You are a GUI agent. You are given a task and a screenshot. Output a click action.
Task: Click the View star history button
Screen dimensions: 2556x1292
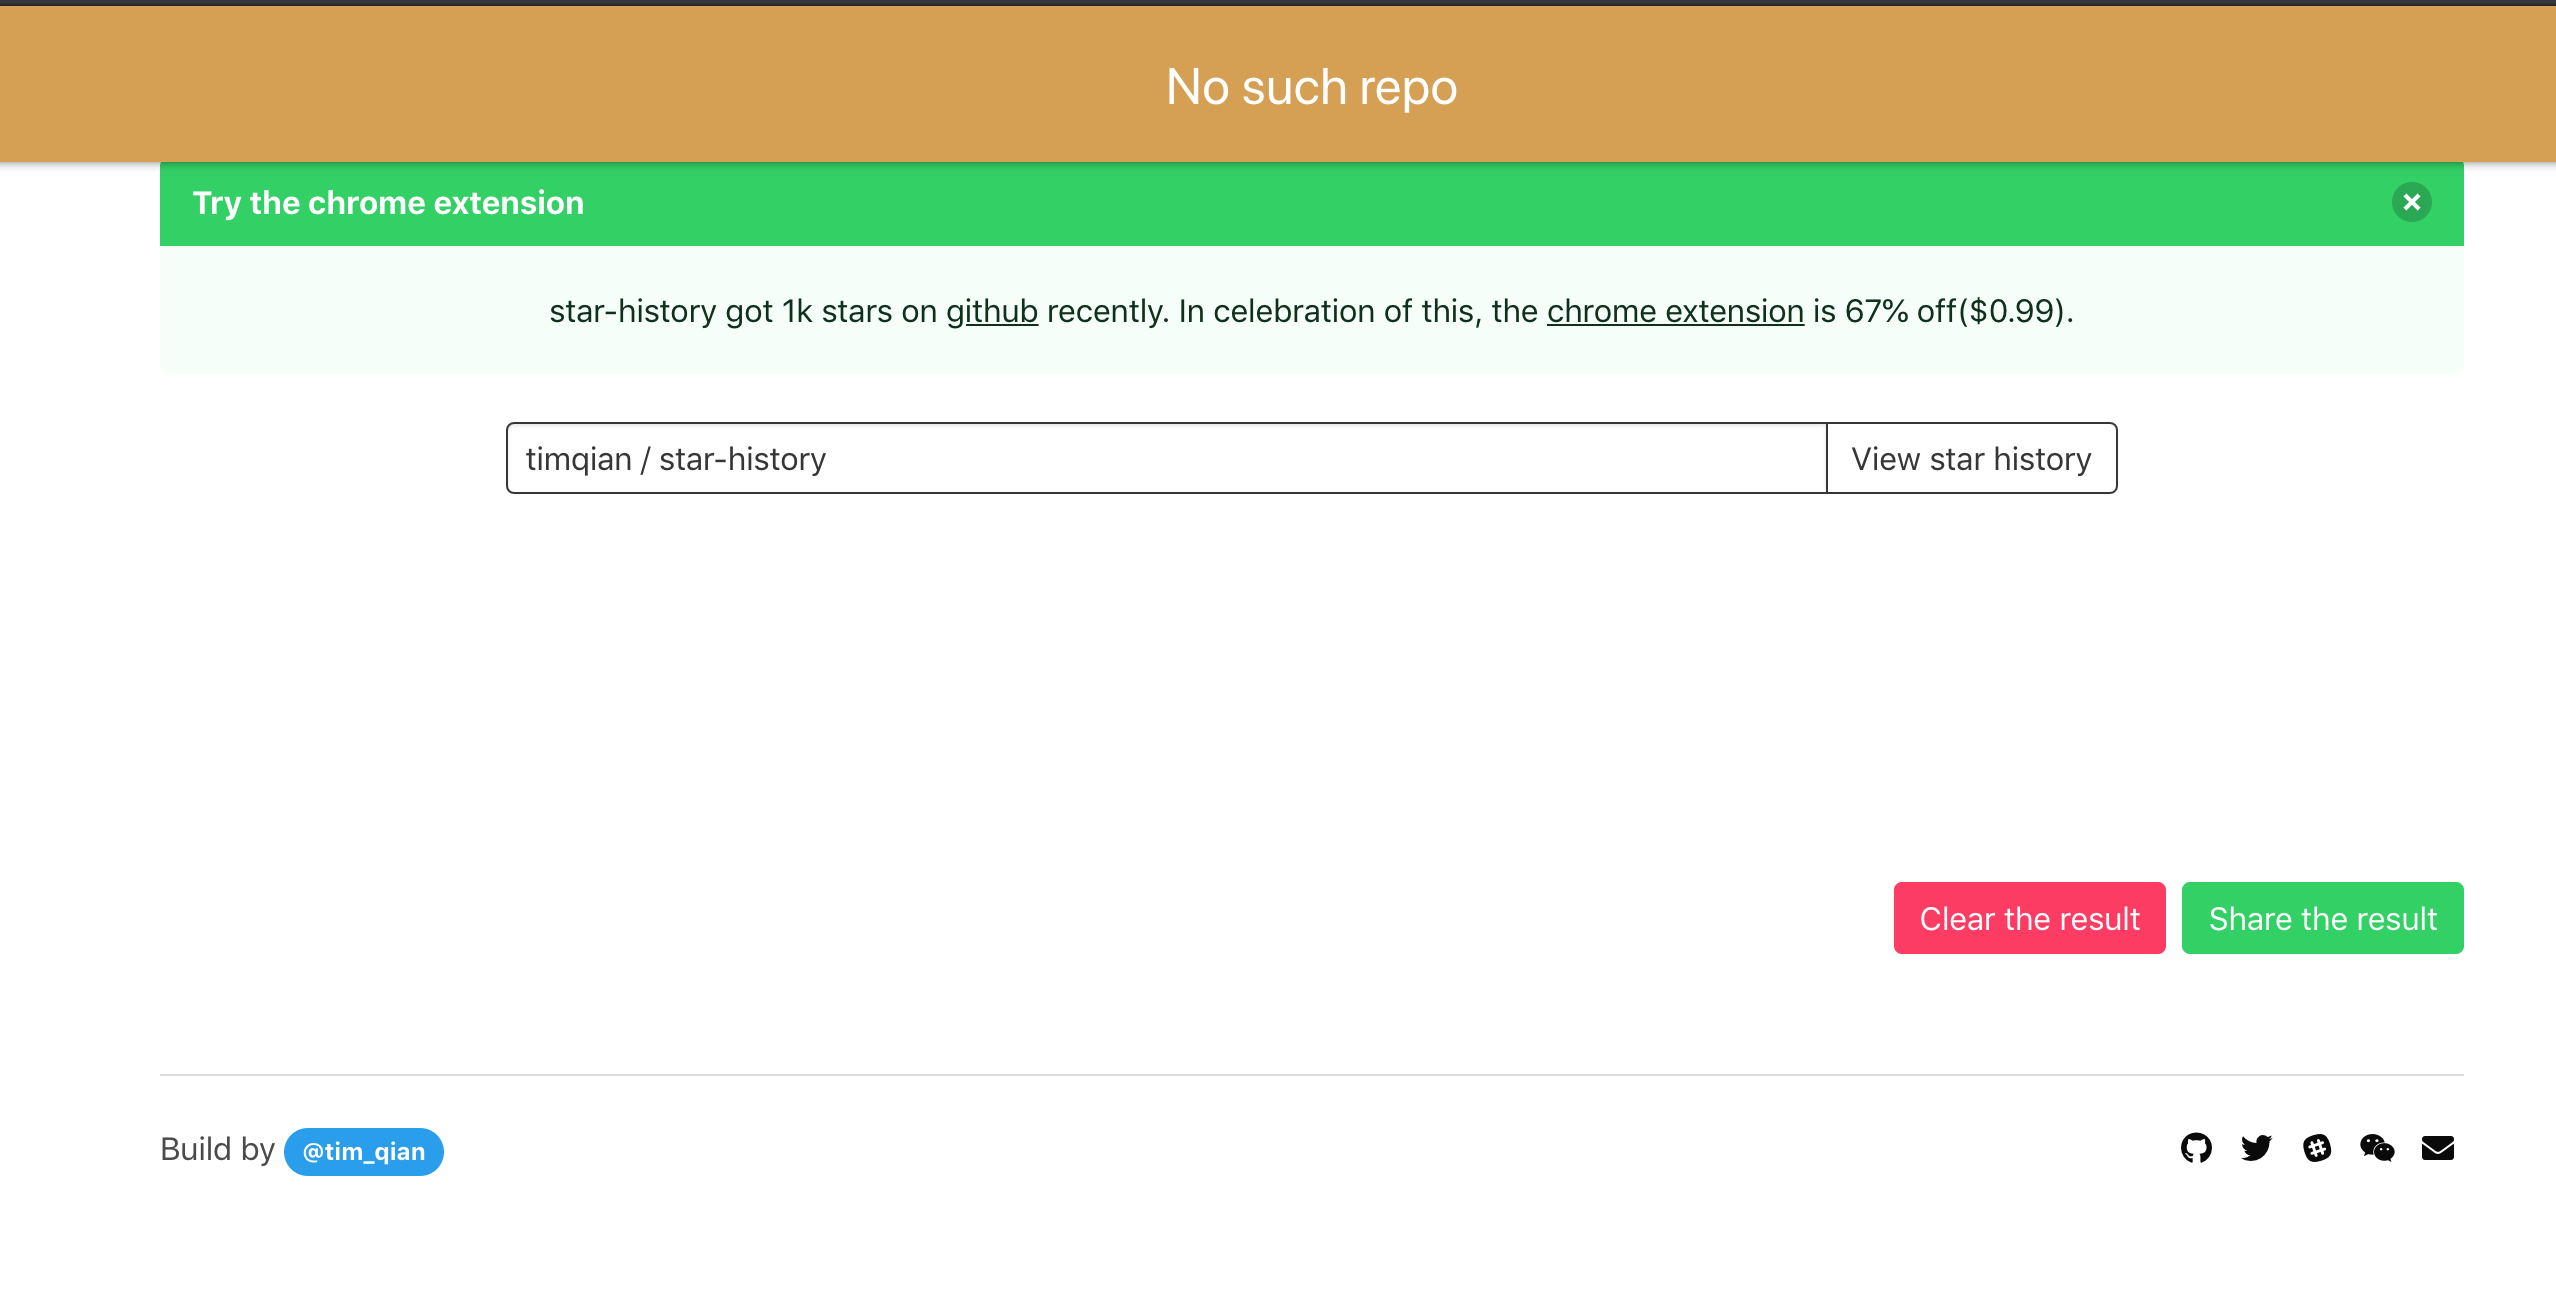tap(1971, 458)
